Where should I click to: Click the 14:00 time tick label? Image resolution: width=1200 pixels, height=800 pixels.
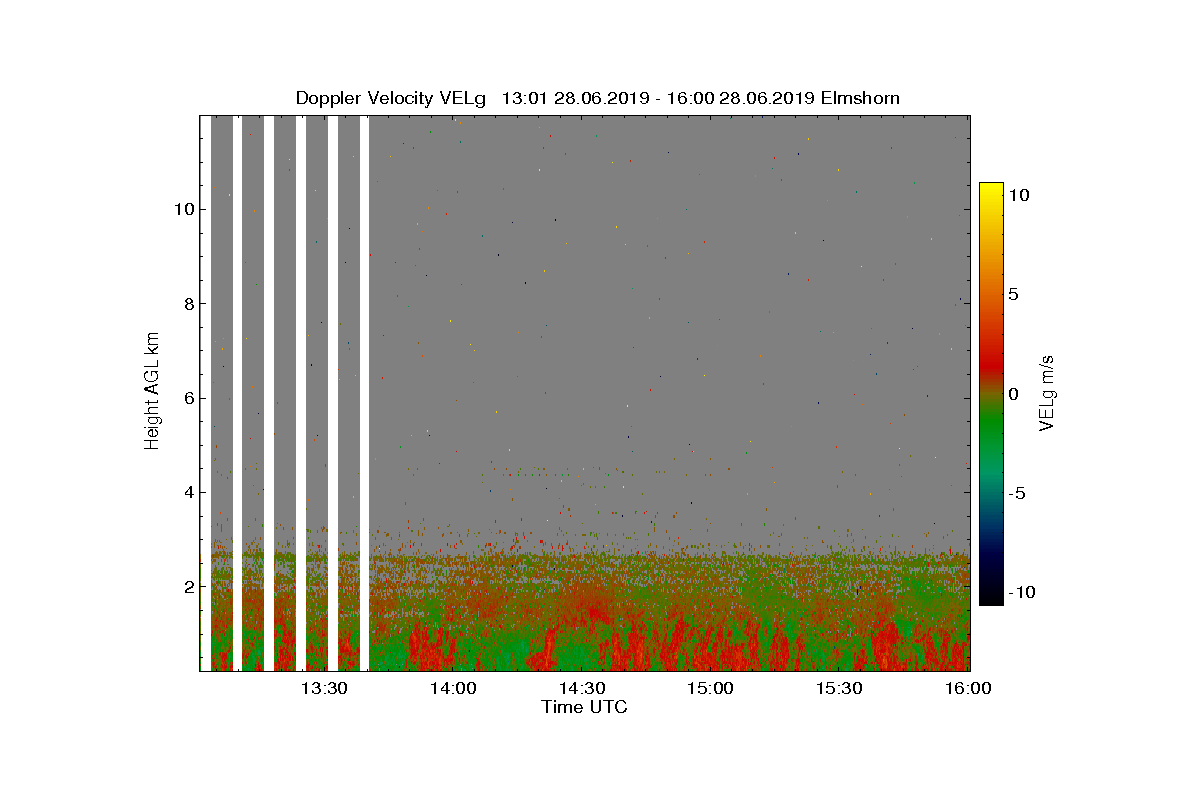[x=454, y=688]
